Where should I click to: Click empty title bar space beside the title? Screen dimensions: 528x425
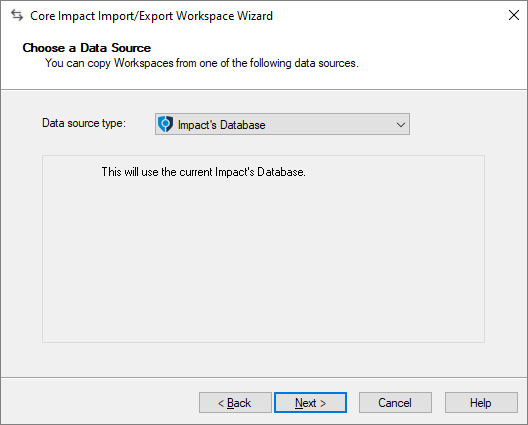click(387, 15)
